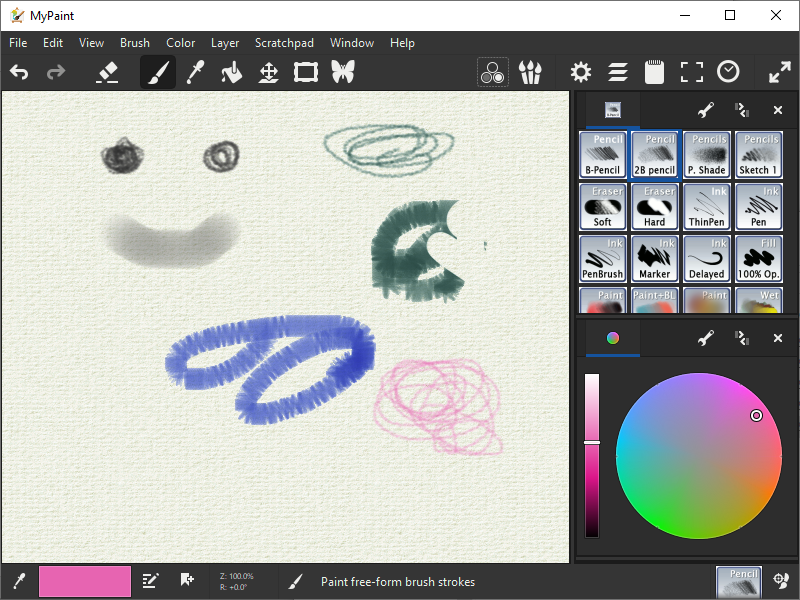Open the Scratchpad menu
Screen dimensions: 800x600
pos(284,43)
